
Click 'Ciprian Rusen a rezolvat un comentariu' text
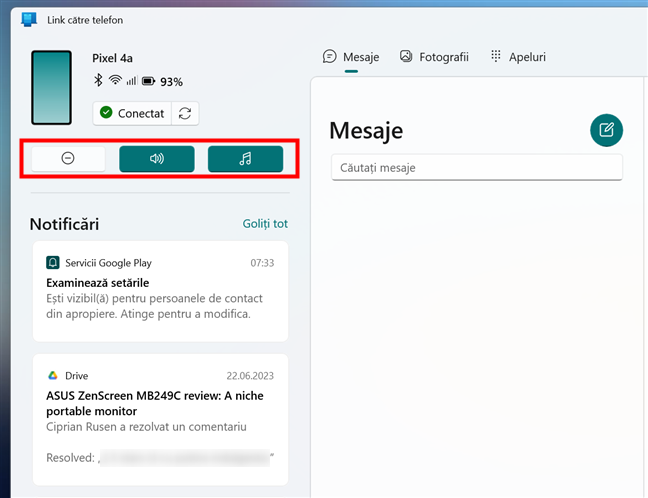tap(146, 427)
